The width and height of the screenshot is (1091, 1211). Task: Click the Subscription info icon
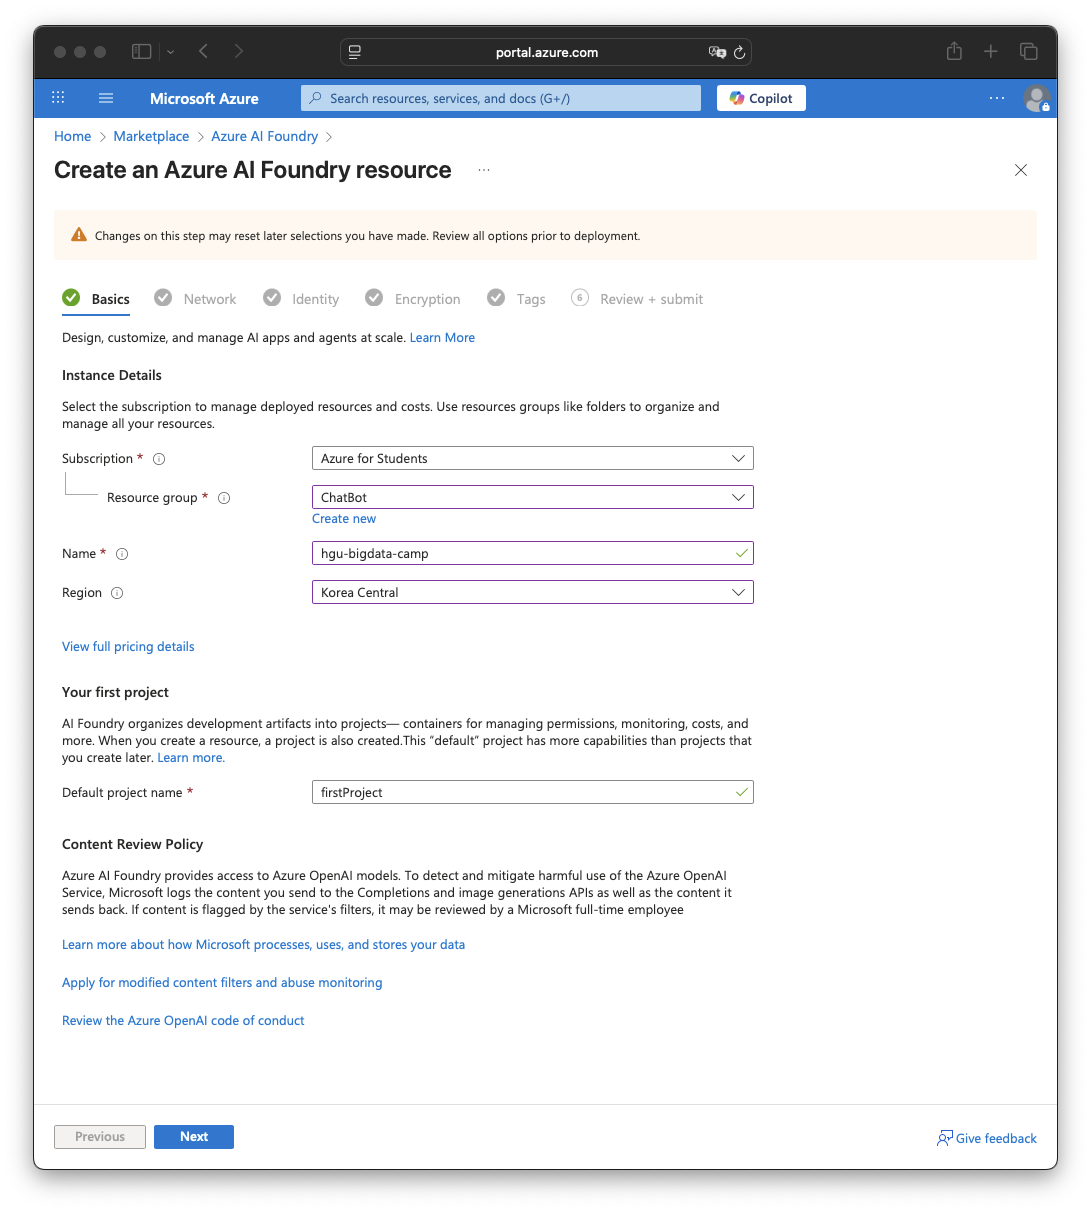[159, 459]
